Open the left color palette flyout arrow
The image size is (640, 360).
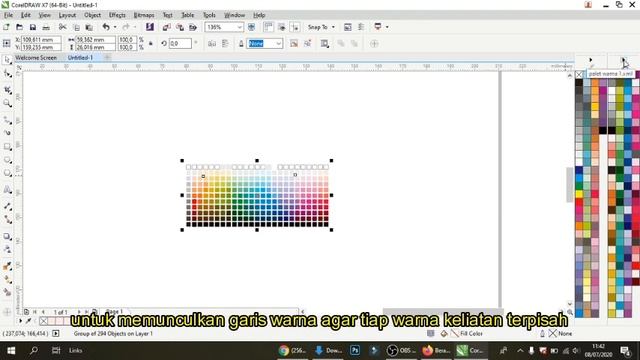[591, 60]
